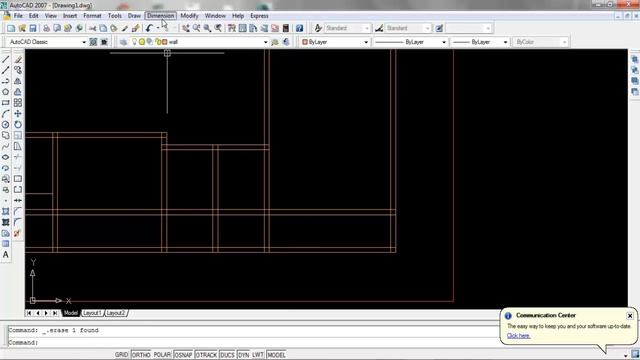Activate Zoom Realtime tool

196,28
